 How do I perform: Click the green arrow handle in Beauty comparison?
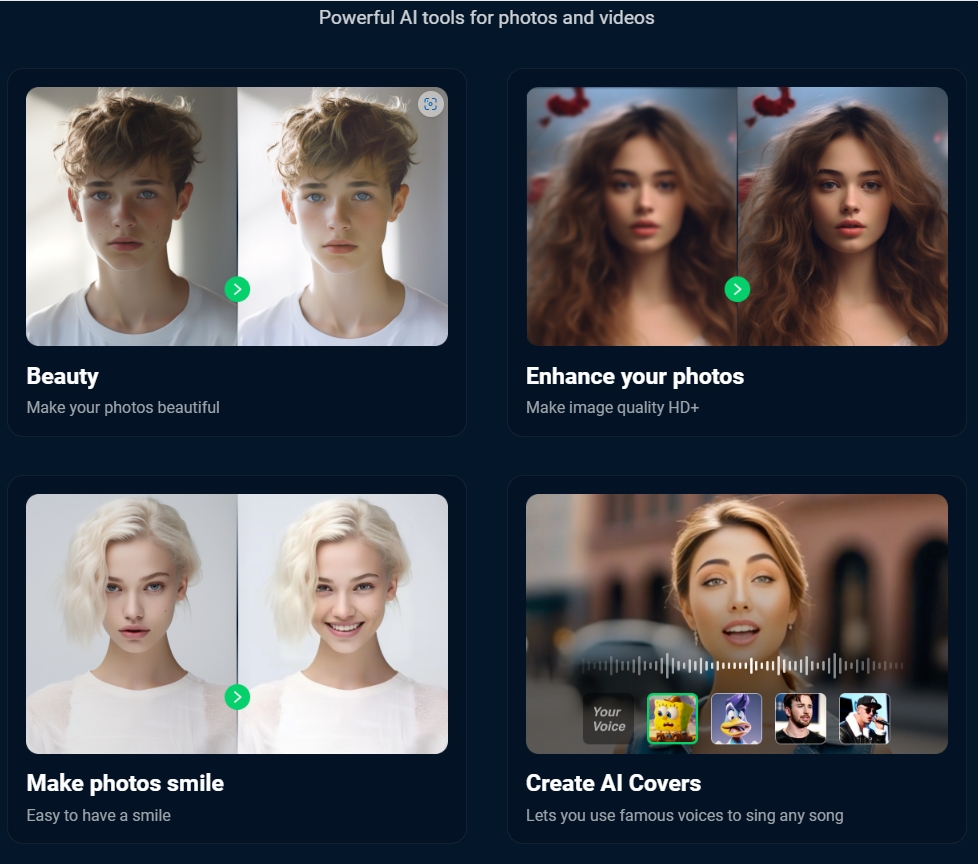pyautogui.click(x=237, y=289)
